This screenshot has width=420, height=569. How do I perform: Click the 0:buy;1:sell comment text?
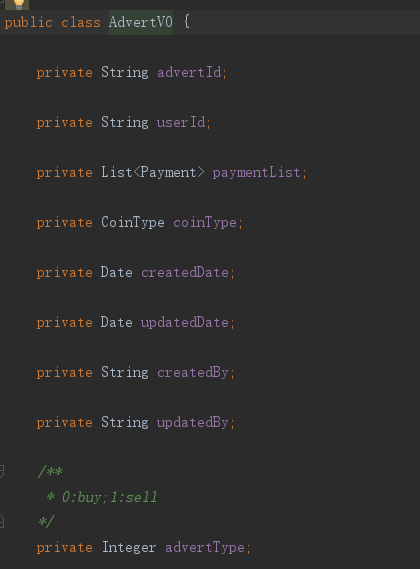[x=110, y=497]
